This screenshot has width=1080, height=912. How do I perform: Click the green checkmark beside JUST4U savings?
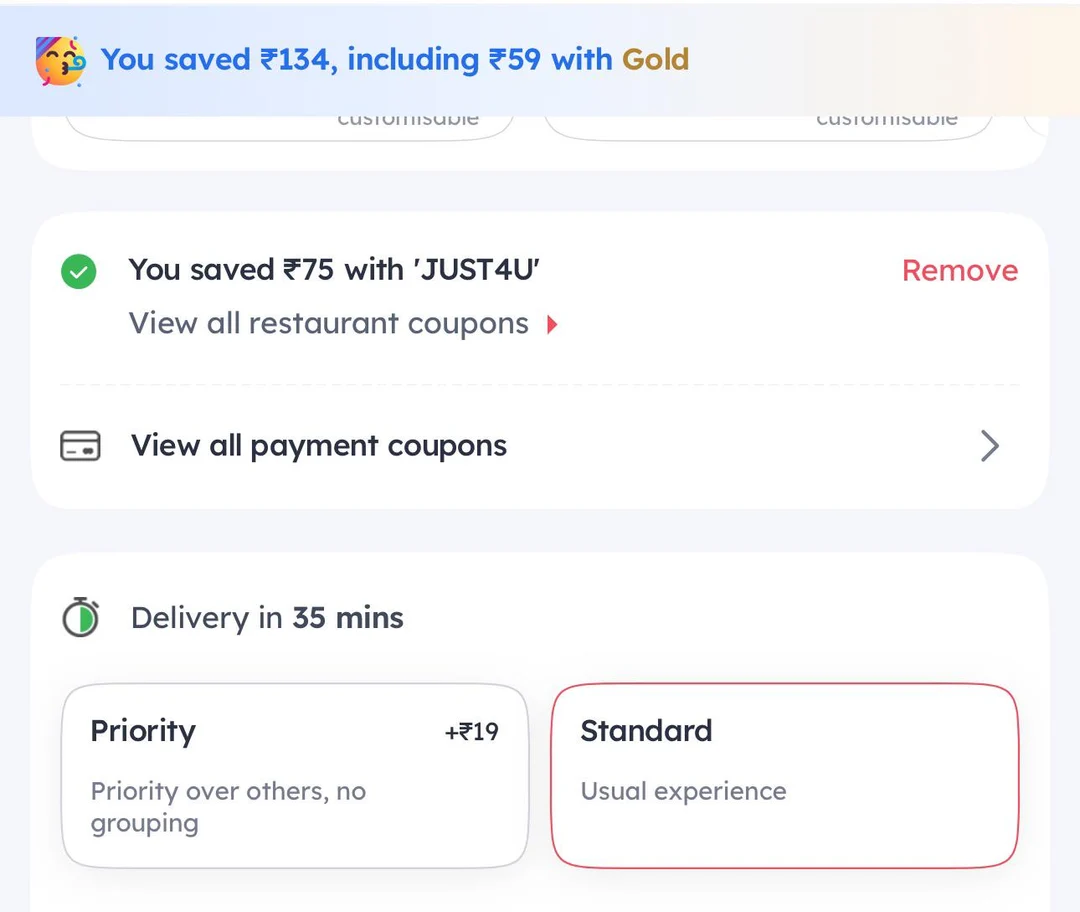pyautogui.click(x=78, y=270)
